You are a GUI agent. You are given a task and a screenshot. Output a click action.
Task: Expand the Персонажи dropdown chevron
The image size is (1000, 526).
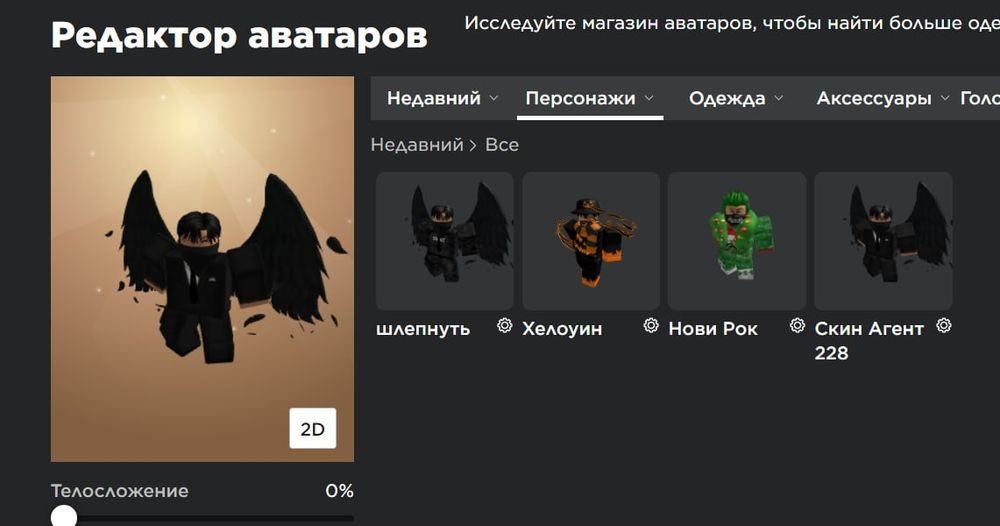(649, 98)
